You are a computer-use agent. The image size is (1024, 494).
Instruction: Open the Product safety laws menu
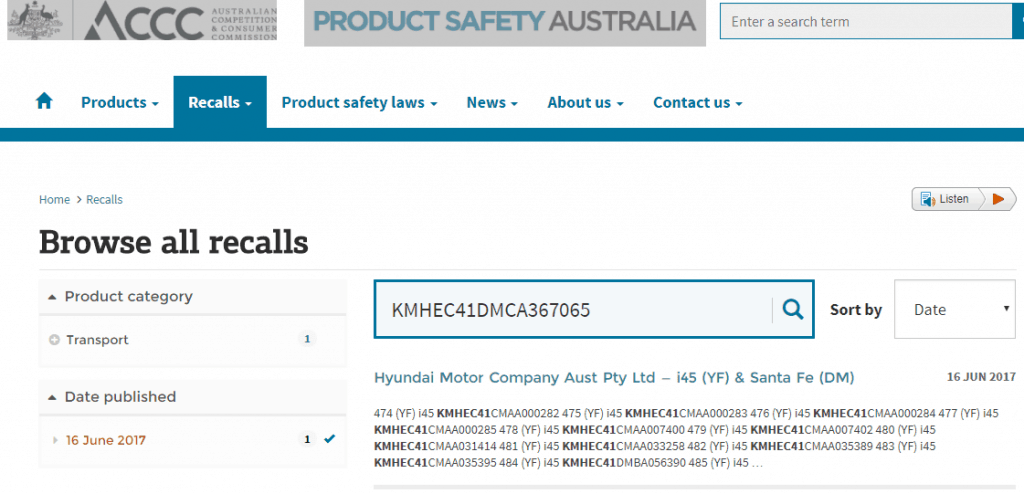point(359,103)
